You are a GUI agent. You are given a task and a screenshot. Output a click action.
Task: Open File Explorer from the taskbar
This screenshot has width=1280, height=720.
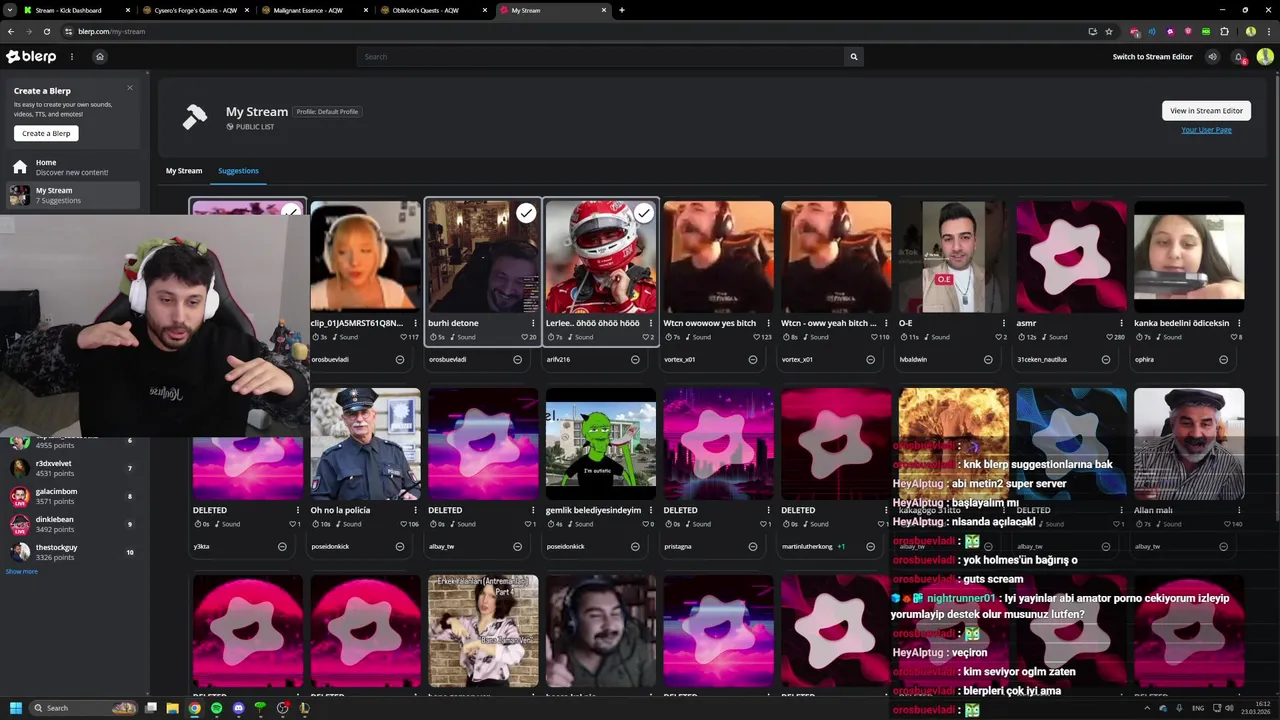pyautogui.click(x=172, y=708)
